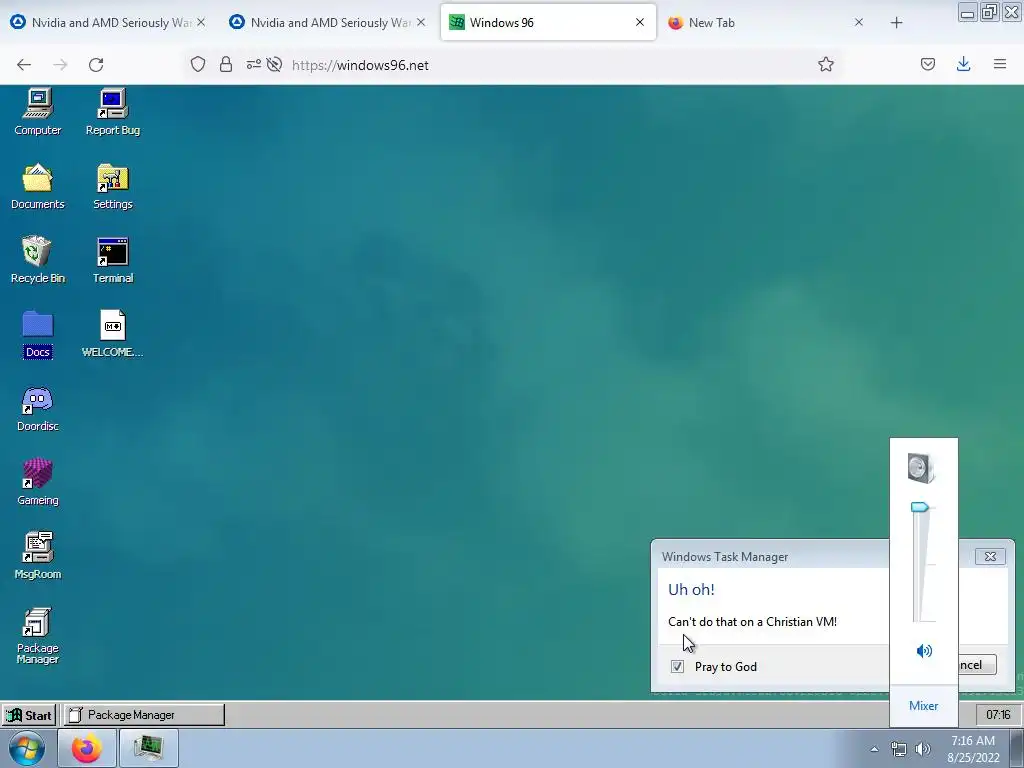This screenshot has width=1024, height=768.
Task: Open the Settings desktop shortcut
Action: click(113, 186)
